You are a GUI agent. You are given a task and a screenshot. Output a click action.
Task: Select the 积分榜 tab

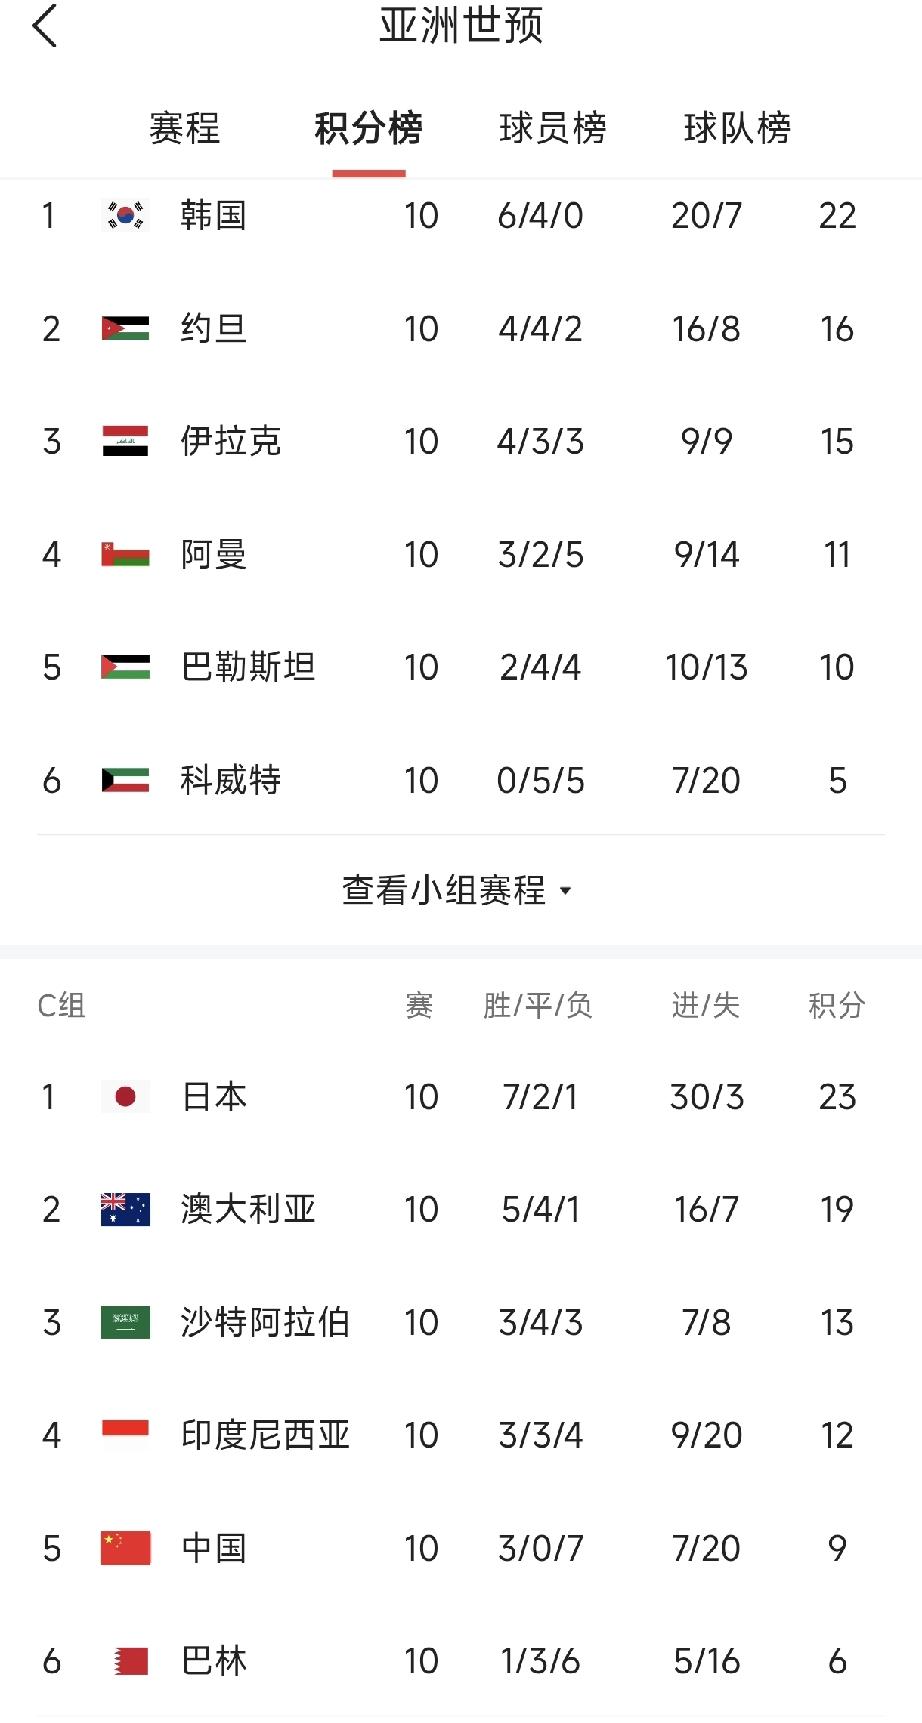tap(368, 128)
